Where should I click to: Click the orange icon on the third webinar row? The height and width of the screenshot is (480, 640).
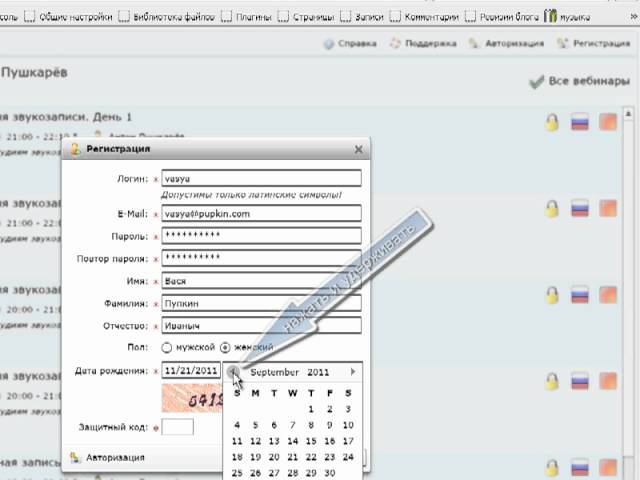click(x=608, y=295)
